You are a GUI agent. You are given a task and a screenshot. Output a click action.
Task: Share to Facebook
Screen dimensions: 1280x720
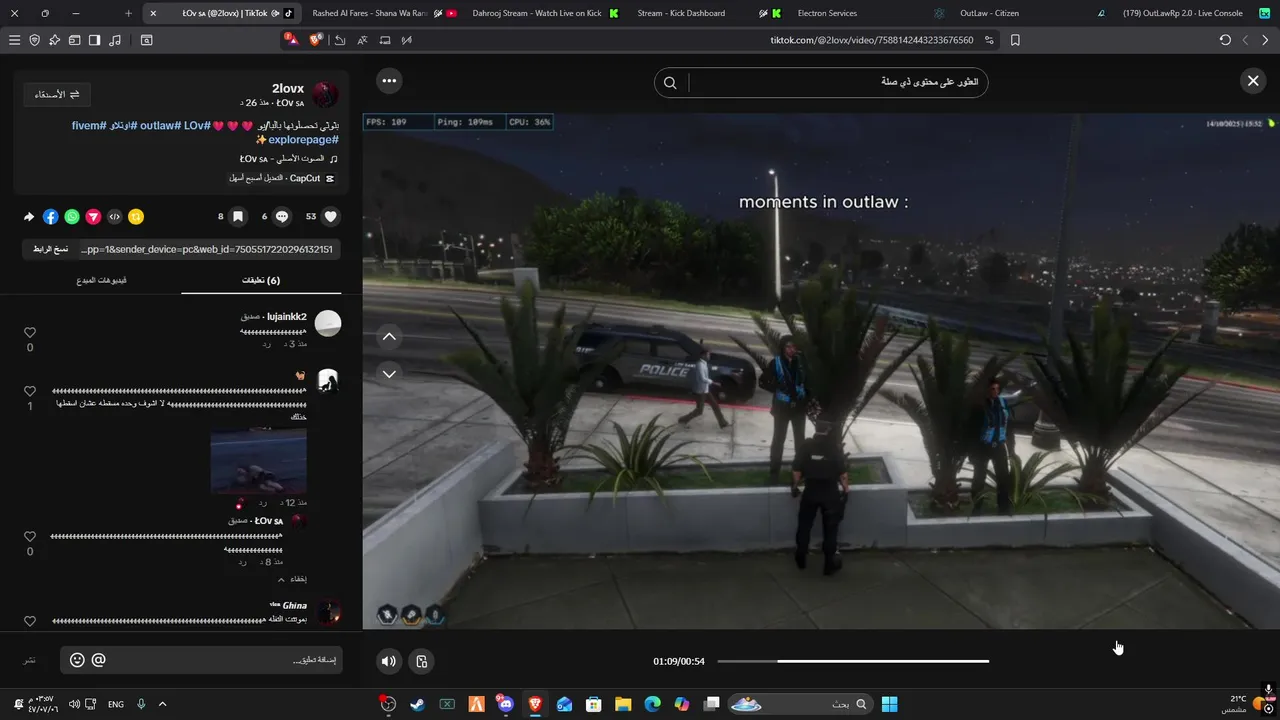coord(51,216)
